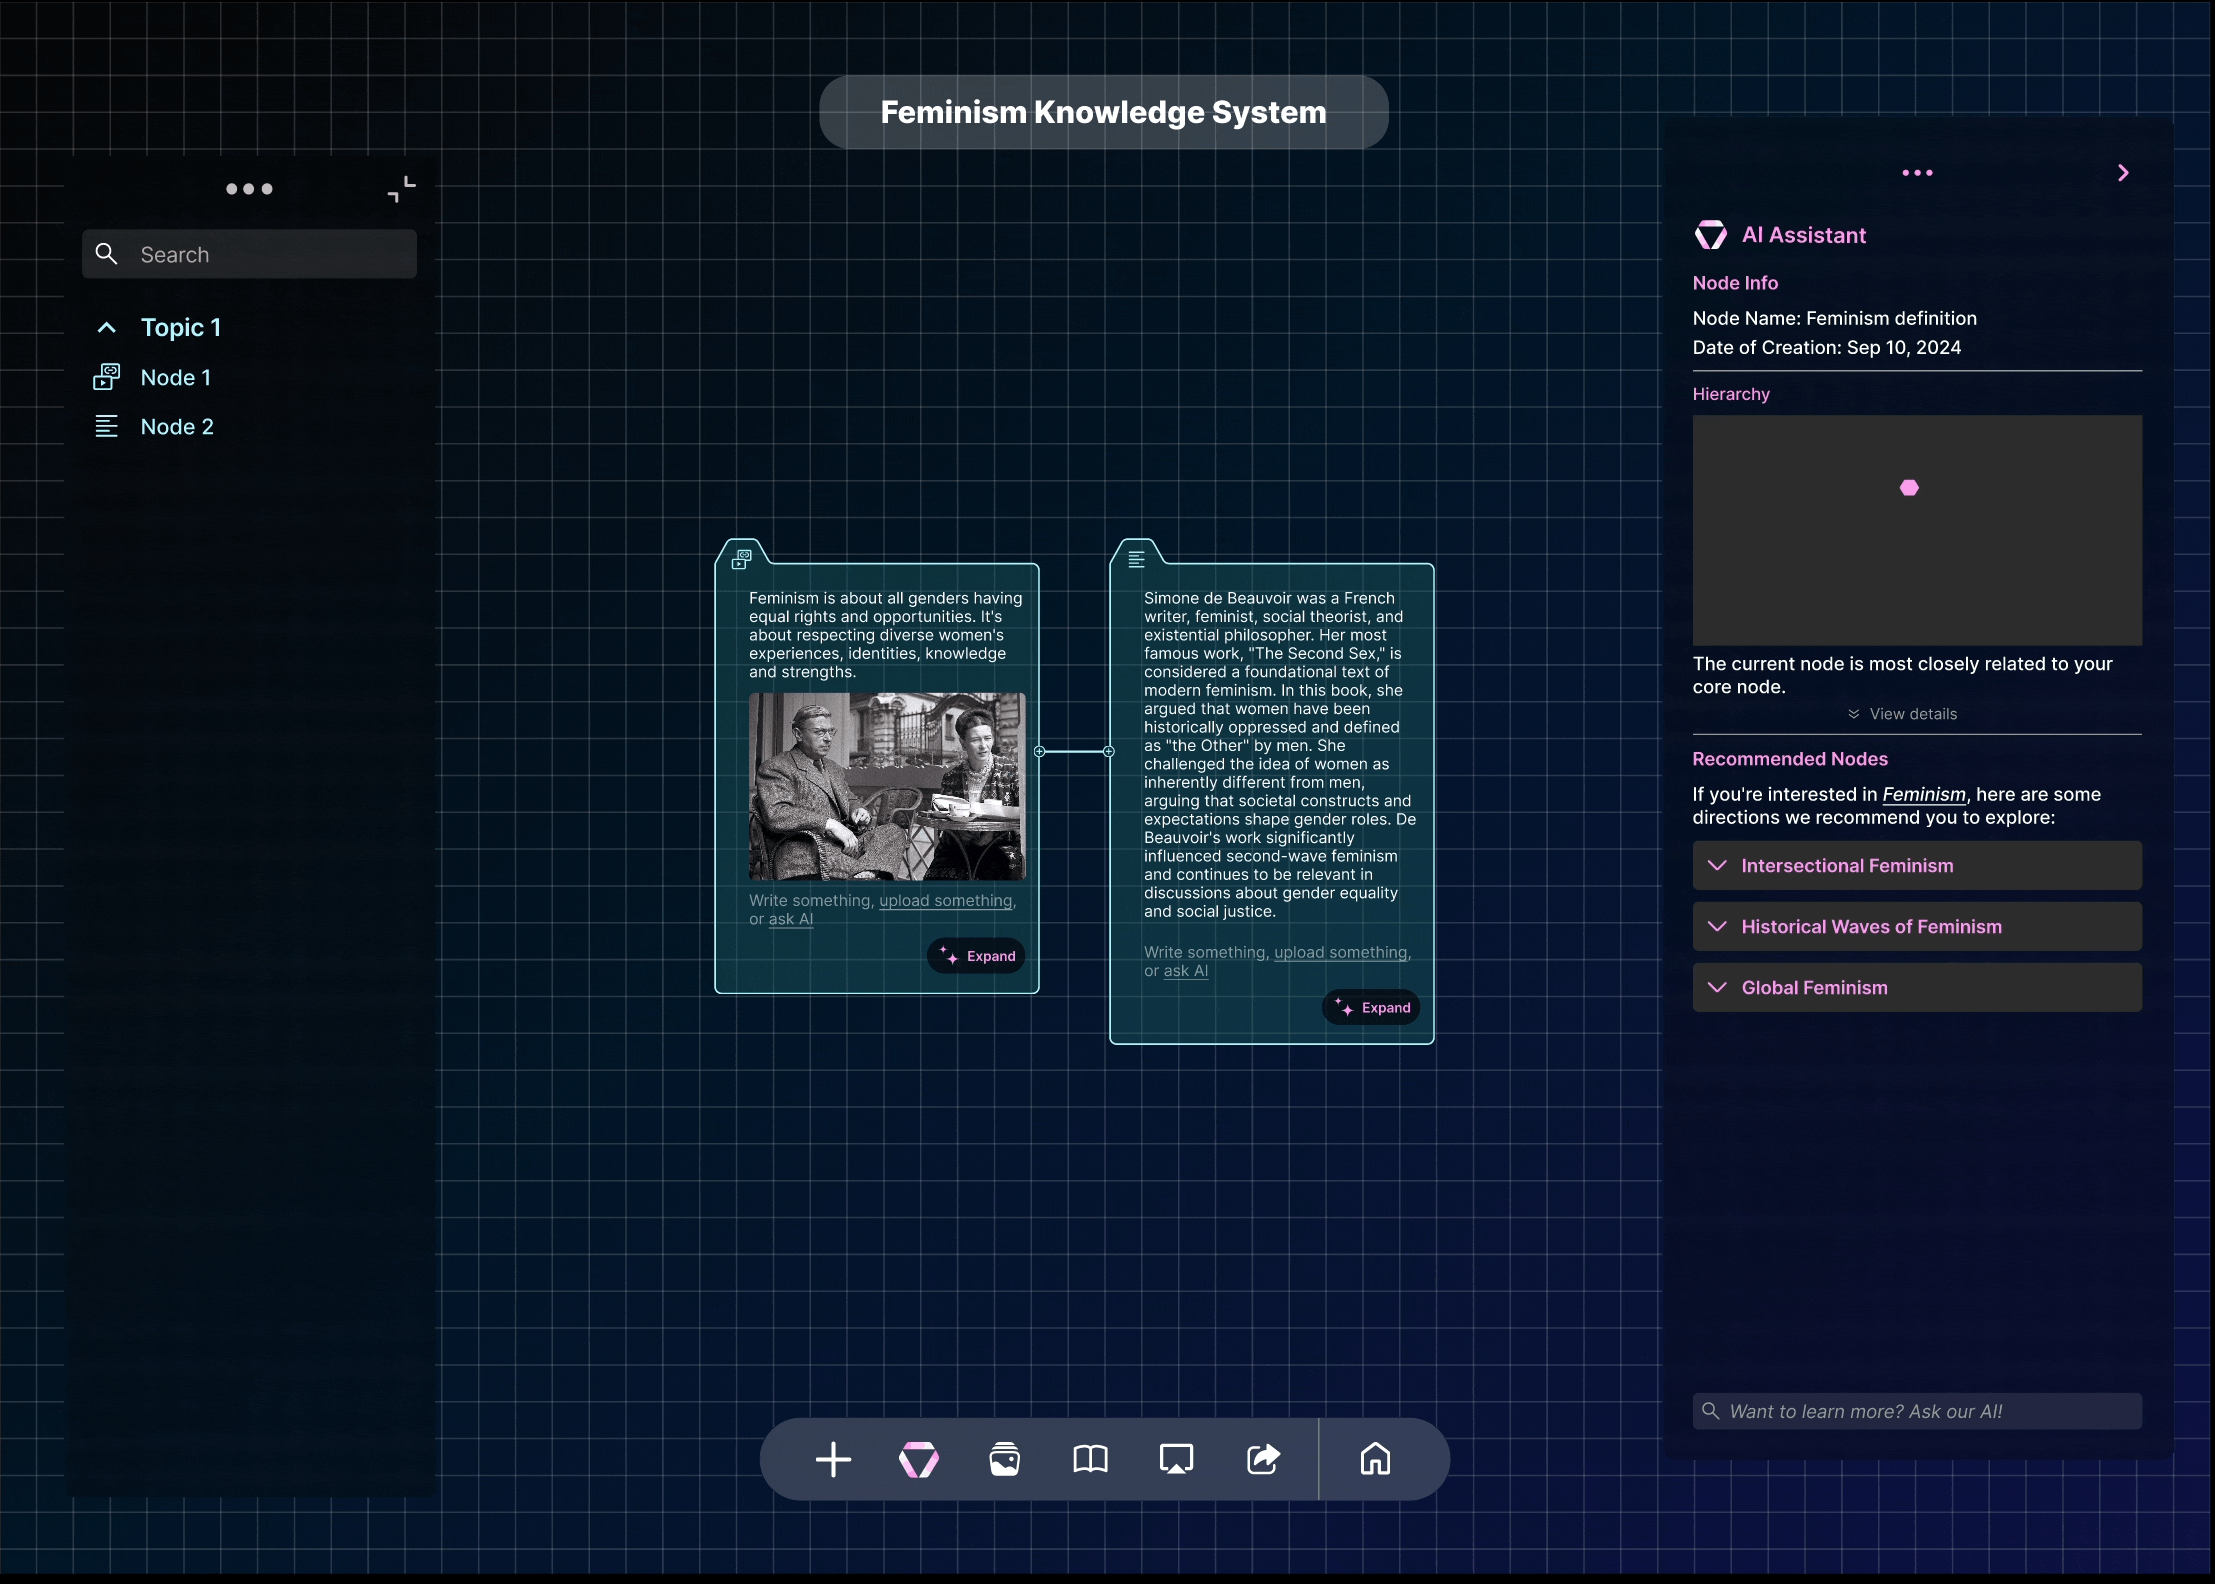Screen dimensions: 2215x1584
Task: Collapse the sidebar via corner-arrows icon
Action: (x=400, y=189)
